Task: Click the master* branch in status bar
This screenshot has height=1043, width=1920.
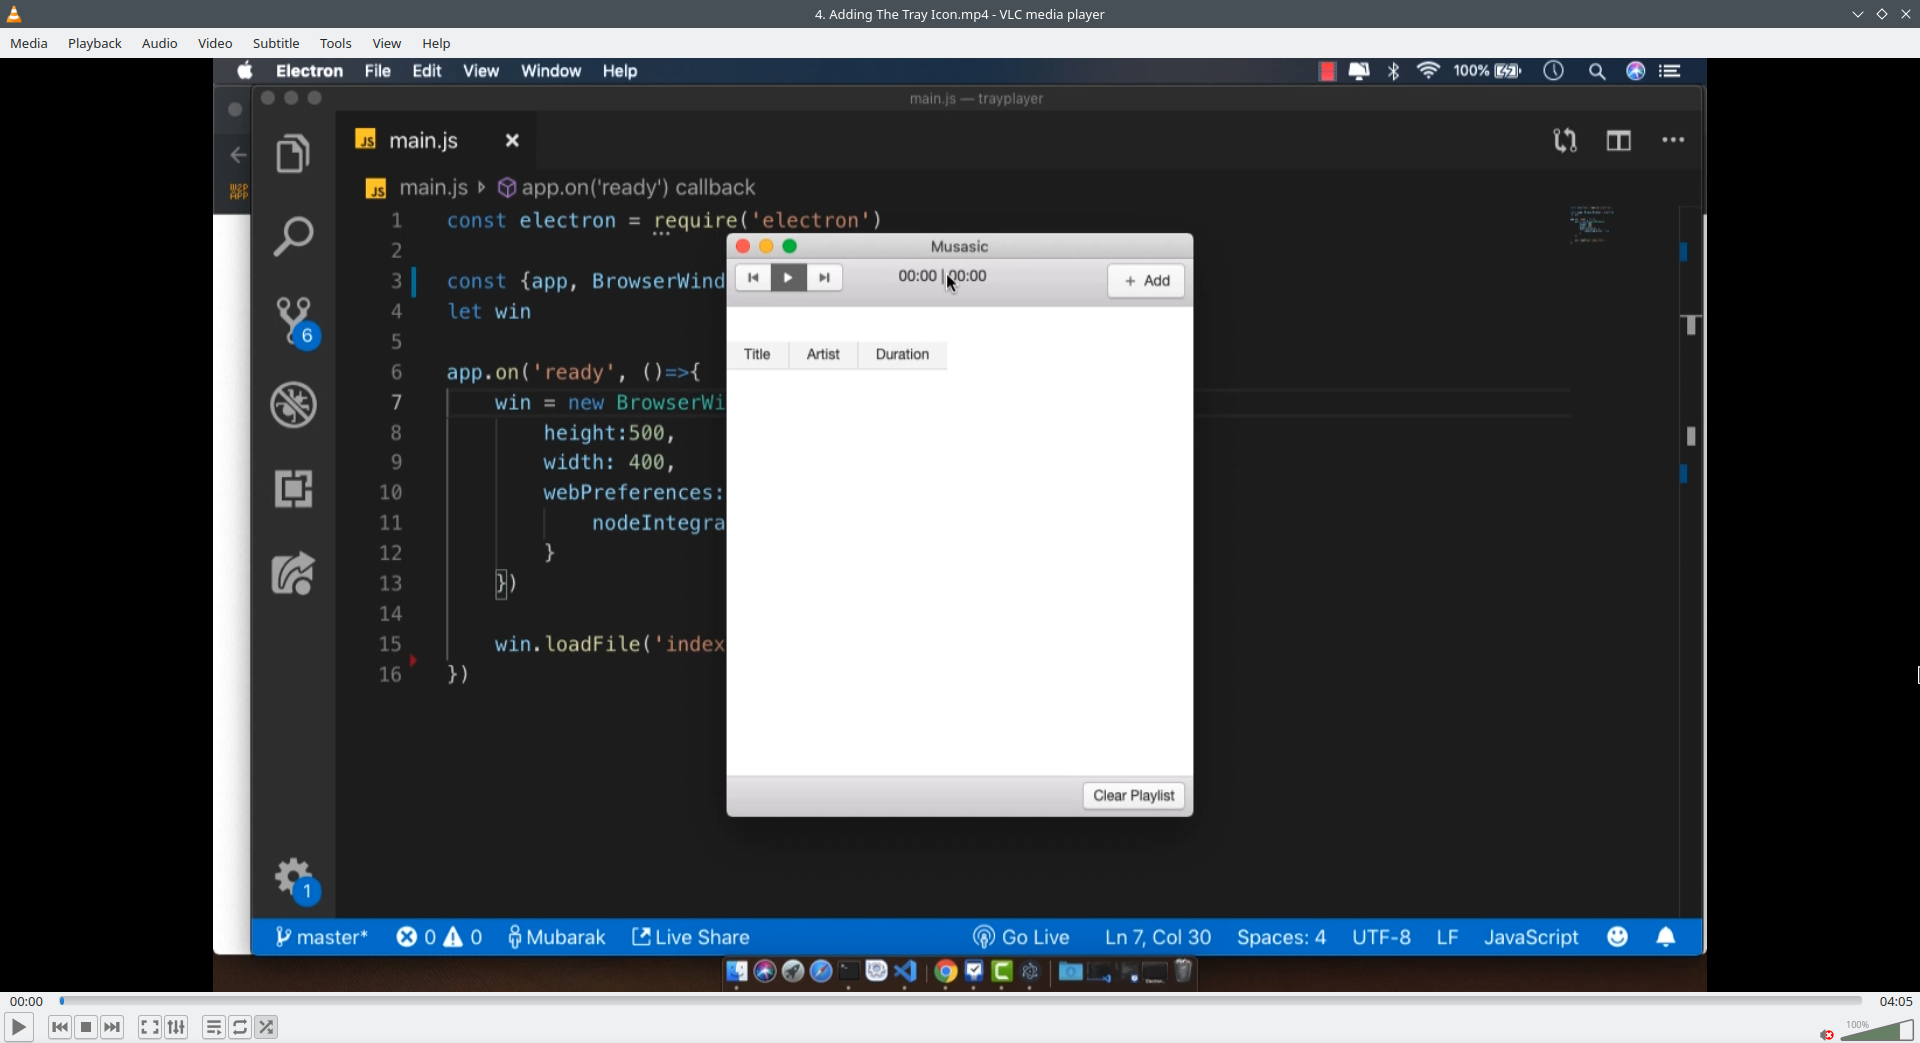Action: point(321,937)
